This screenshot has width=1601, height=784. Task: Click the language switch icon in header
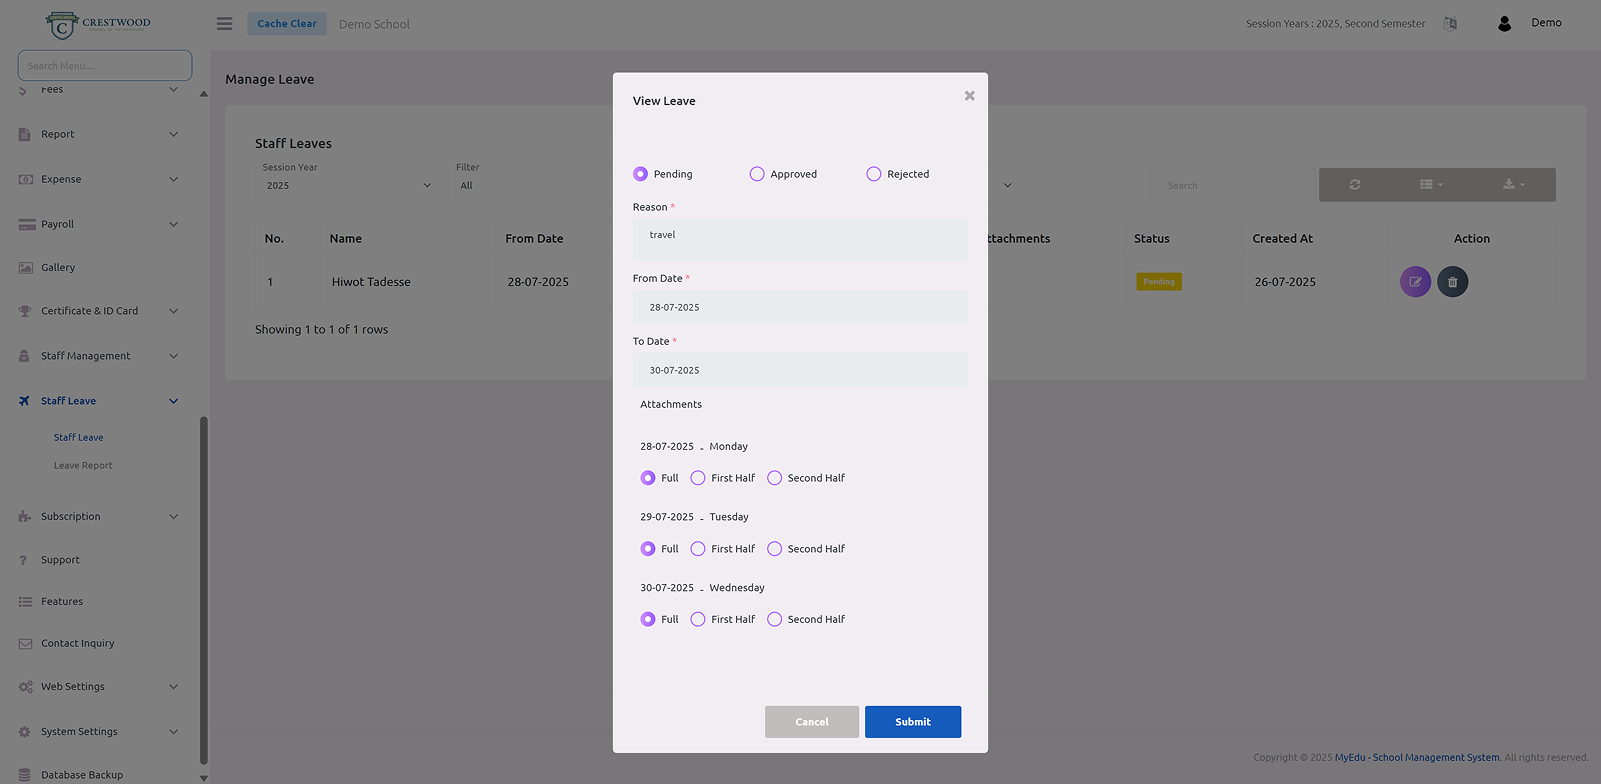pos(1450,24)
